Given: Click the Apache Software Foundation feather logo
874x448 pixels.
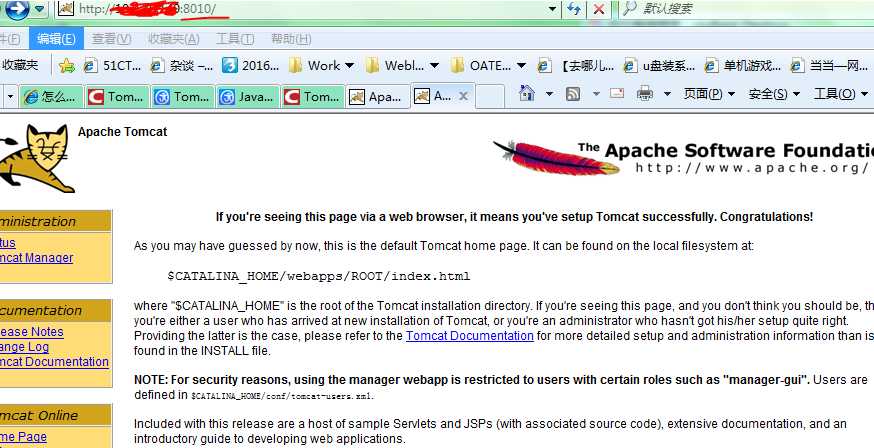Looking at the screenshot, I should [x=683, y=158].
